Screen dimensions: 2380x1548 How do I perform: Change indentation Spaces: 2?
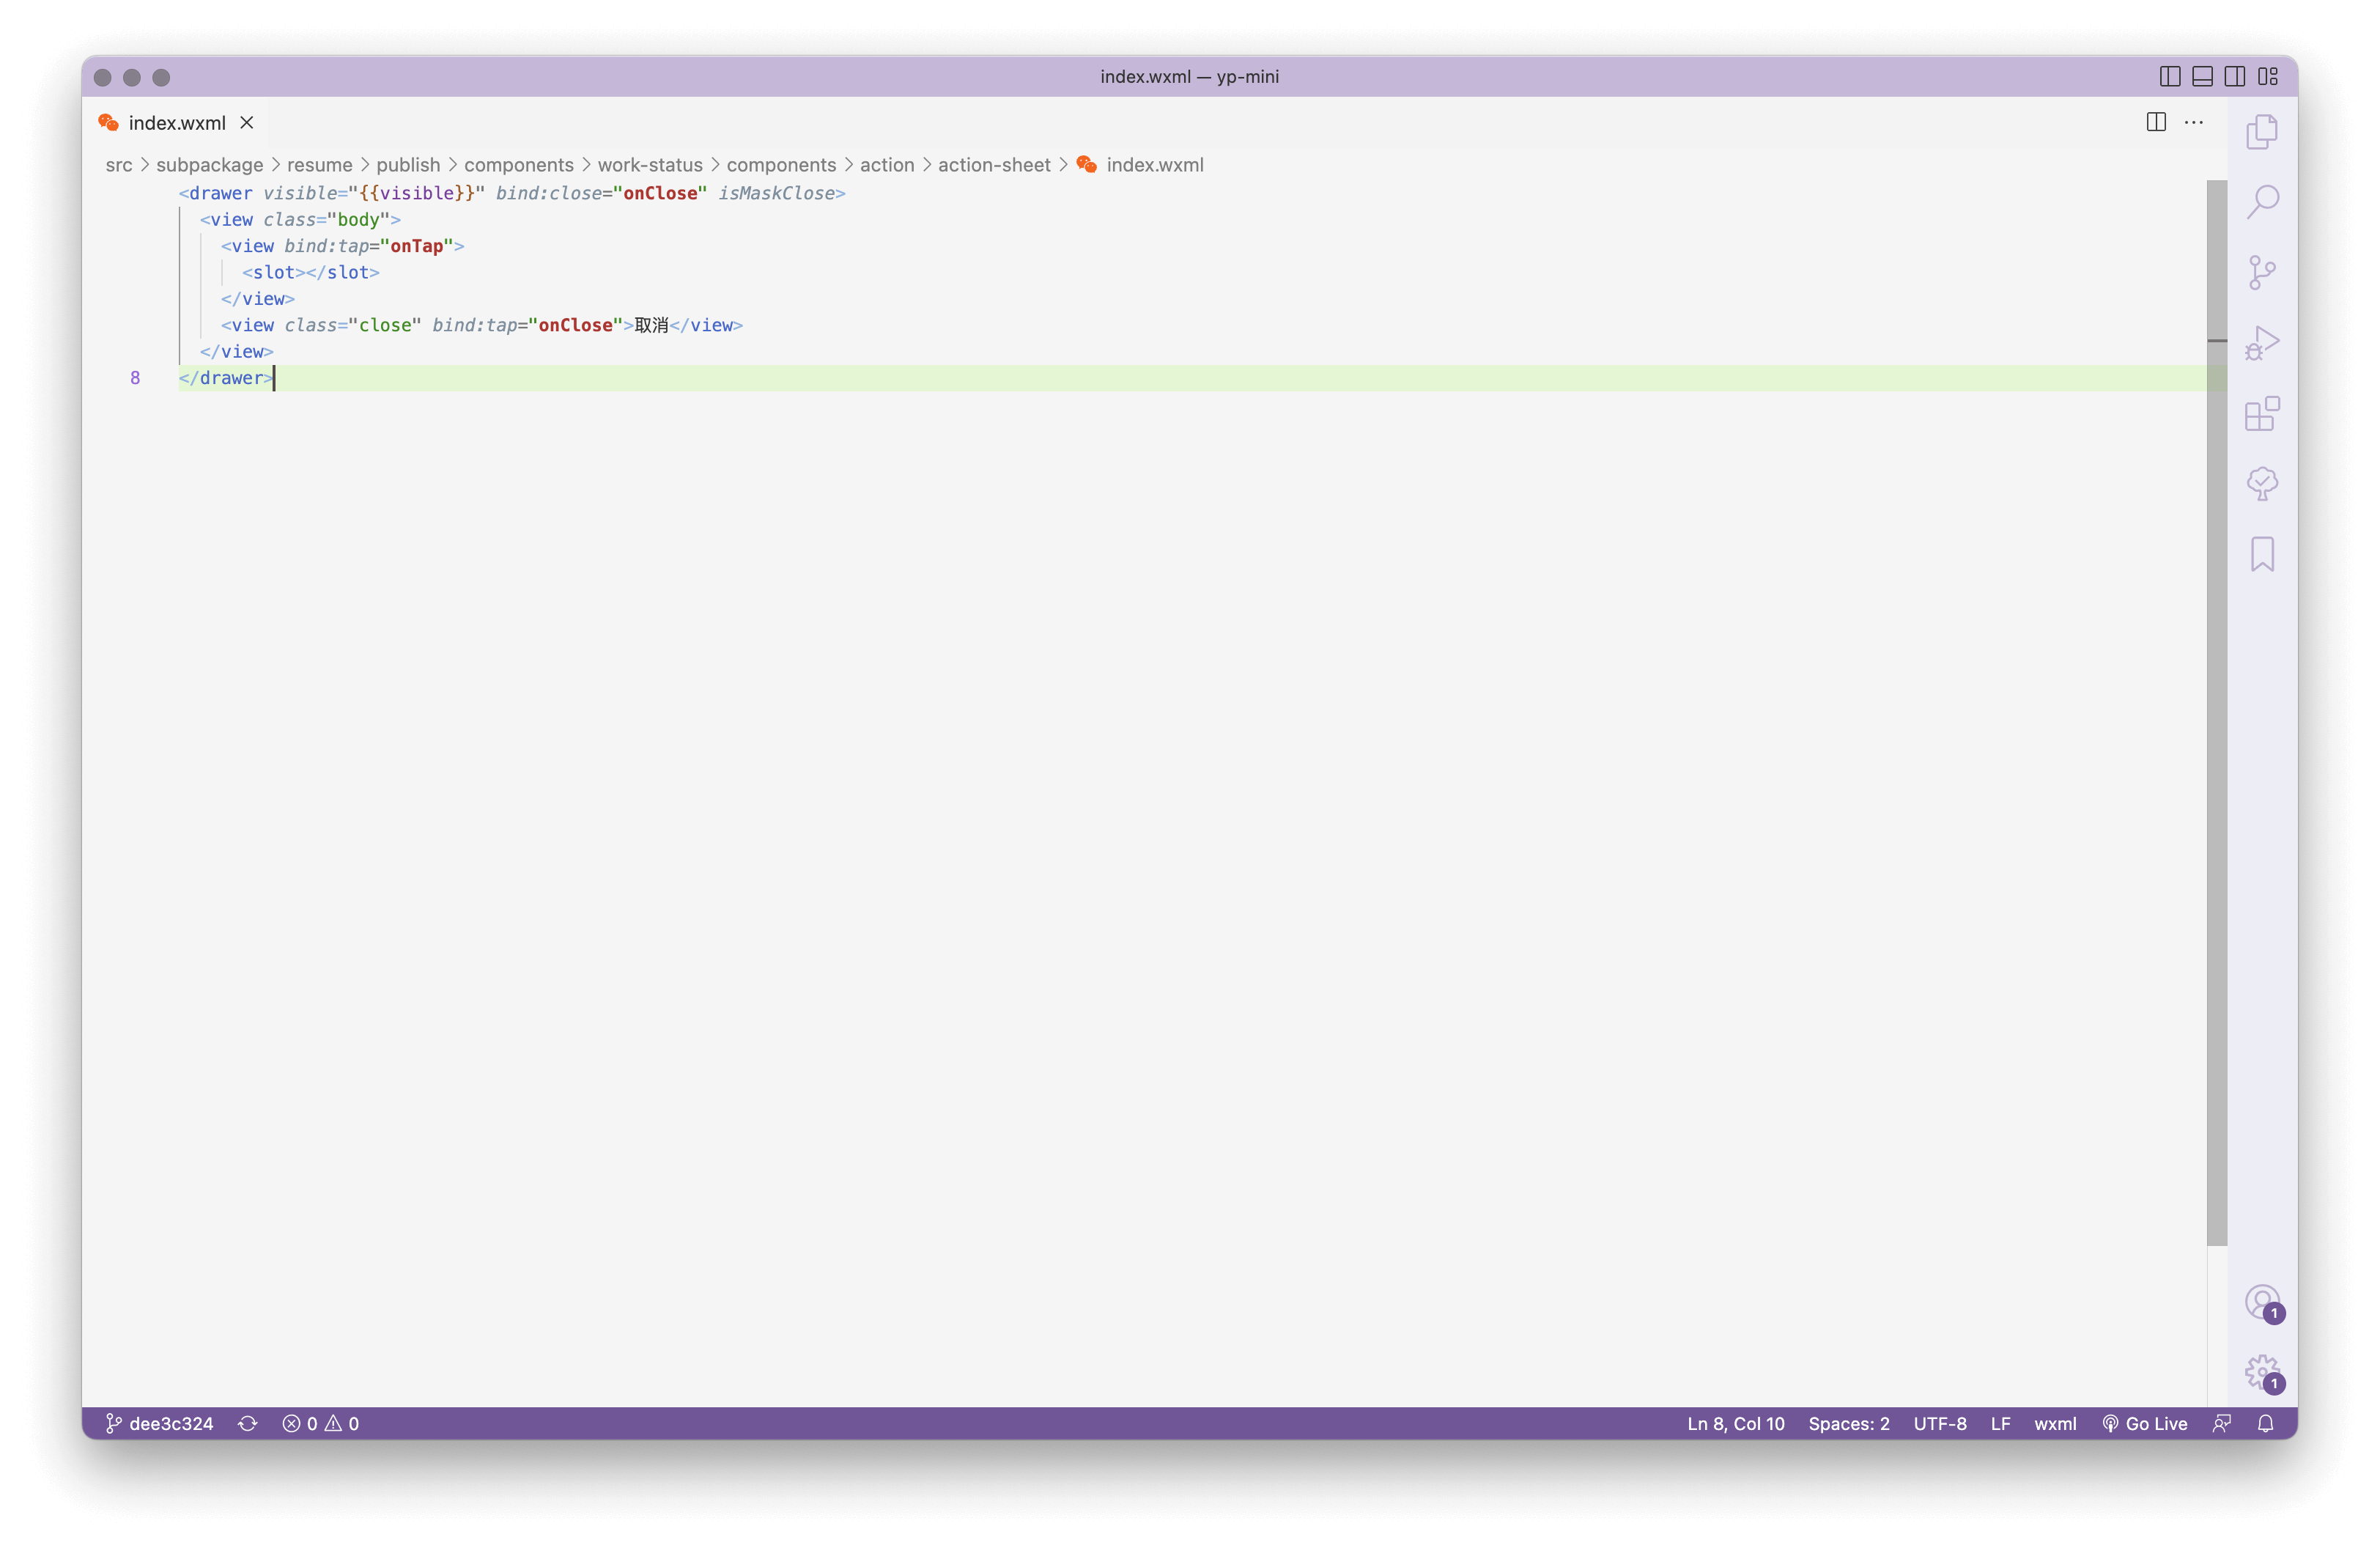click(x=1848, y=1423)
